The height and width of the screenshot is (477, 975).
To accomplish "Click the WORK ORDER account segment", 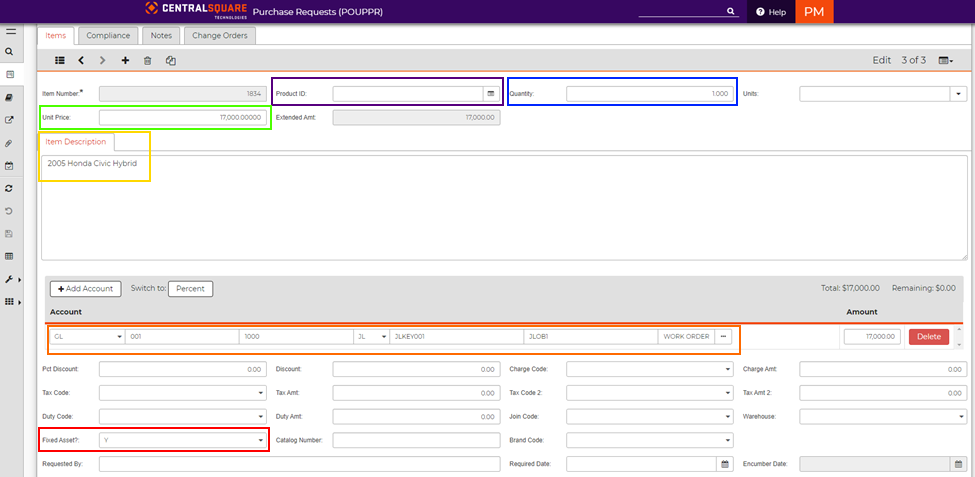I will click(x=686, y=336).
